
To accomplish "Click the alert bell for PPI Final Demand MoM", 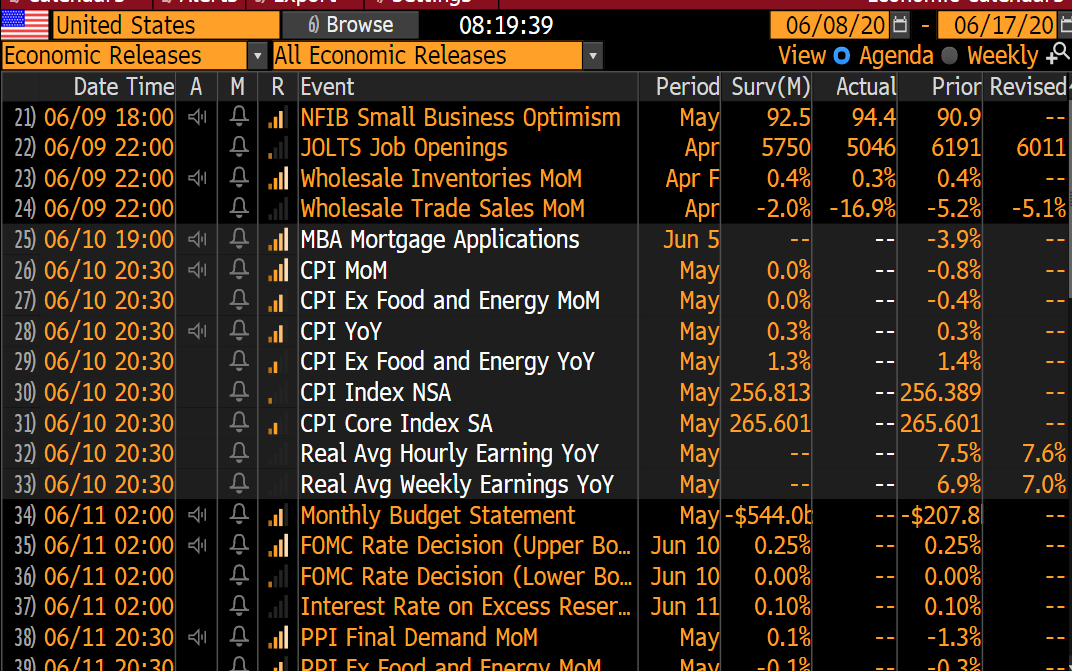I will tap(239, 637).
